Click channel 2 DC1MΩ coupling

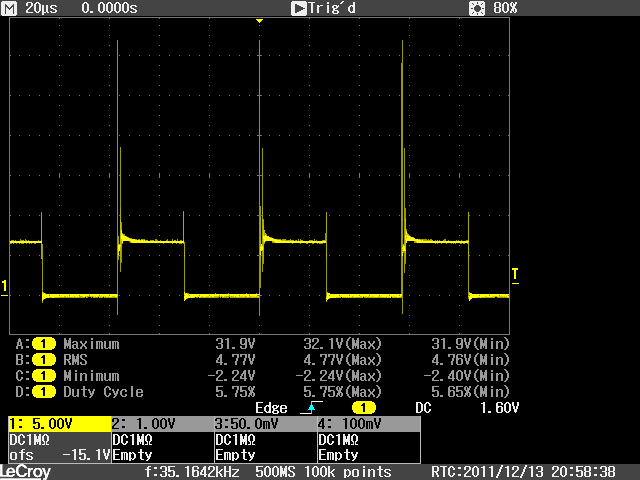coord(133,440)
